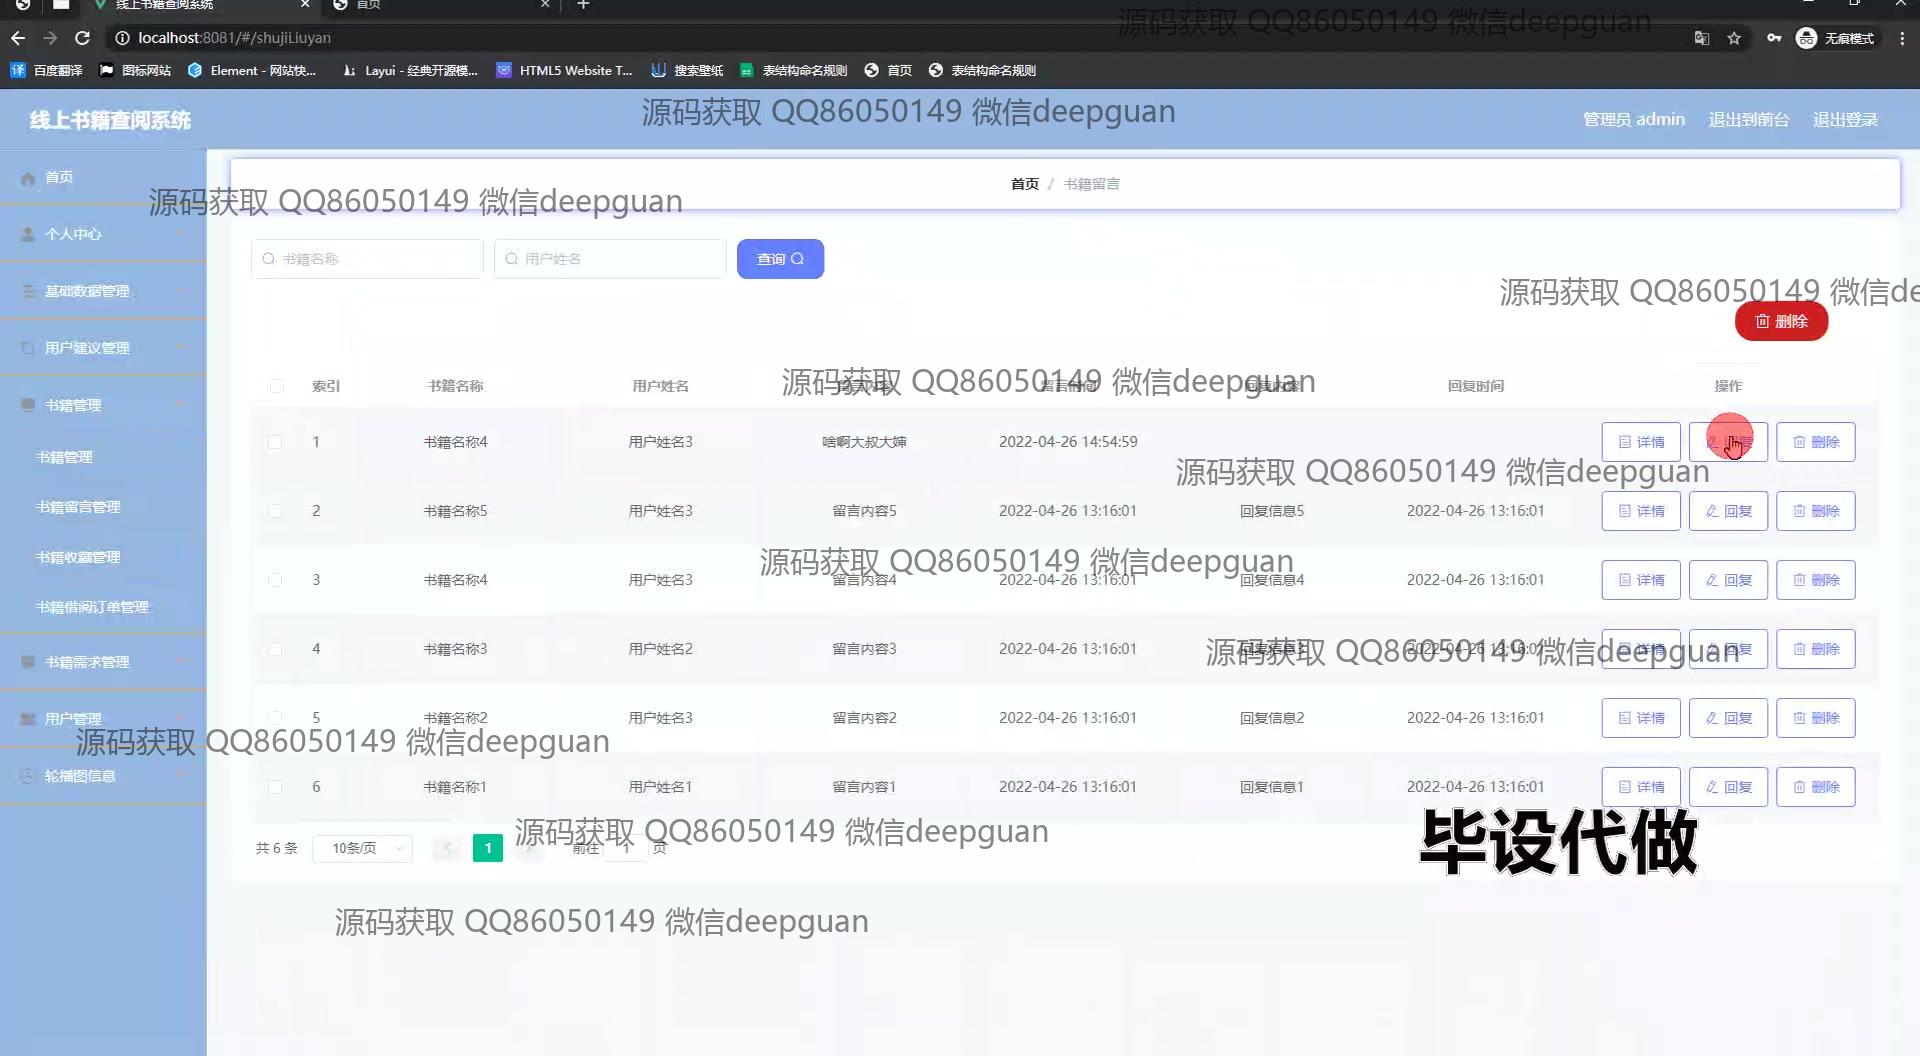The width and height of the screenshot is (1920, 1056).
Task: Reload the page with browser refresh icon
Action: (x=82, y=38)
